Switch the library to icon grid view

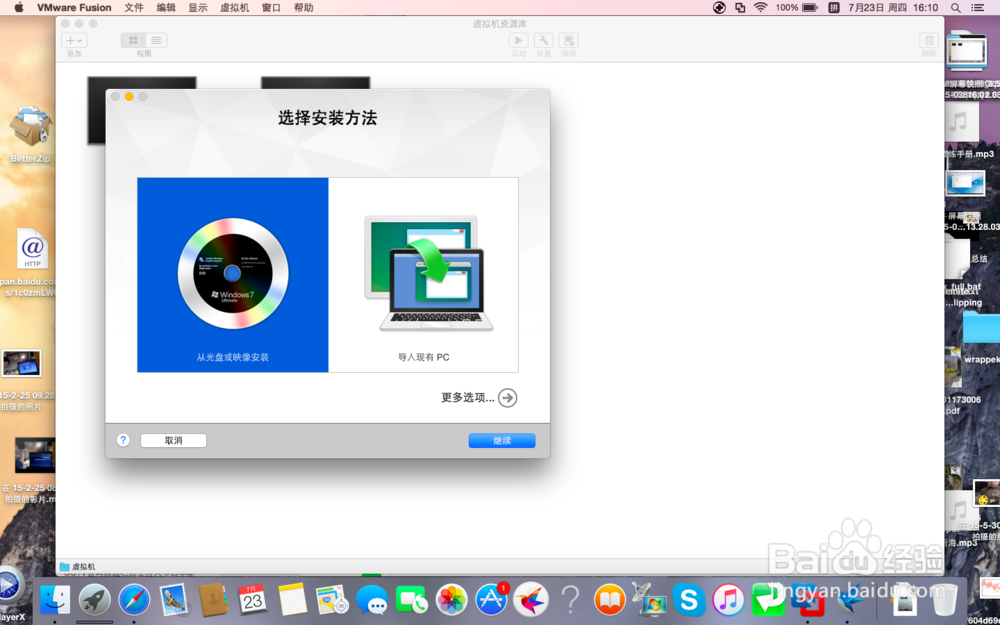point(133,40)
